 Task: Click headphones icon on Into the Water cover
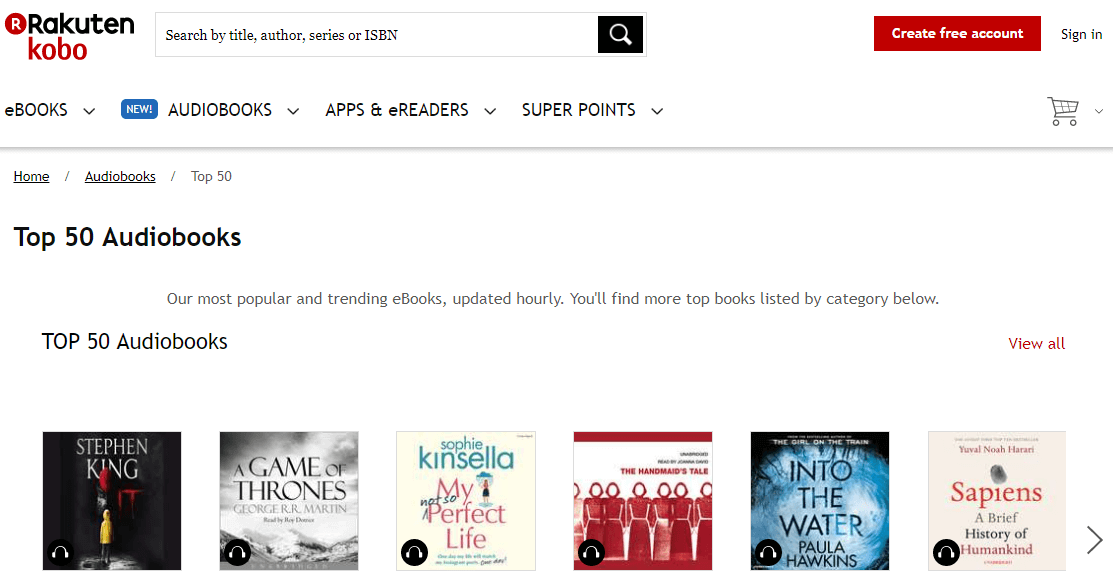point(768,552)
